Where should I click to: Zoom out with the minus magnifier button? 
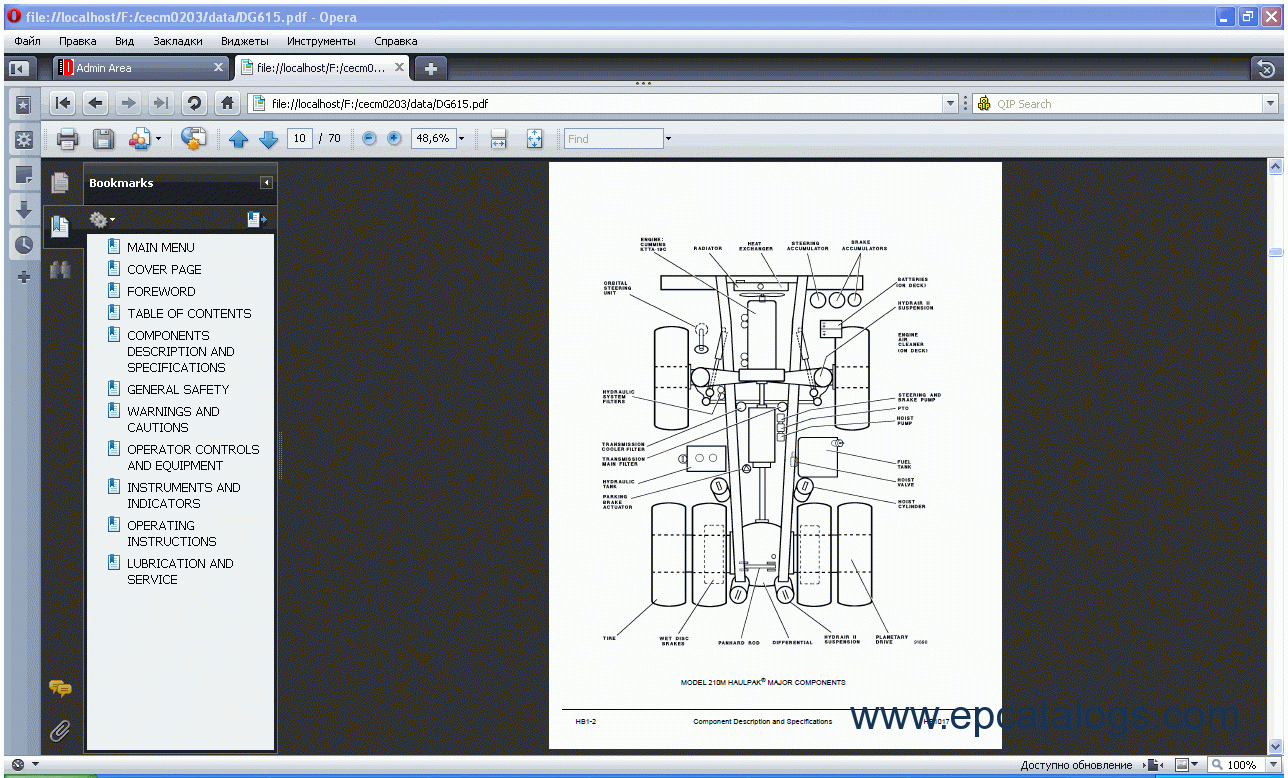tap(369, 138)
